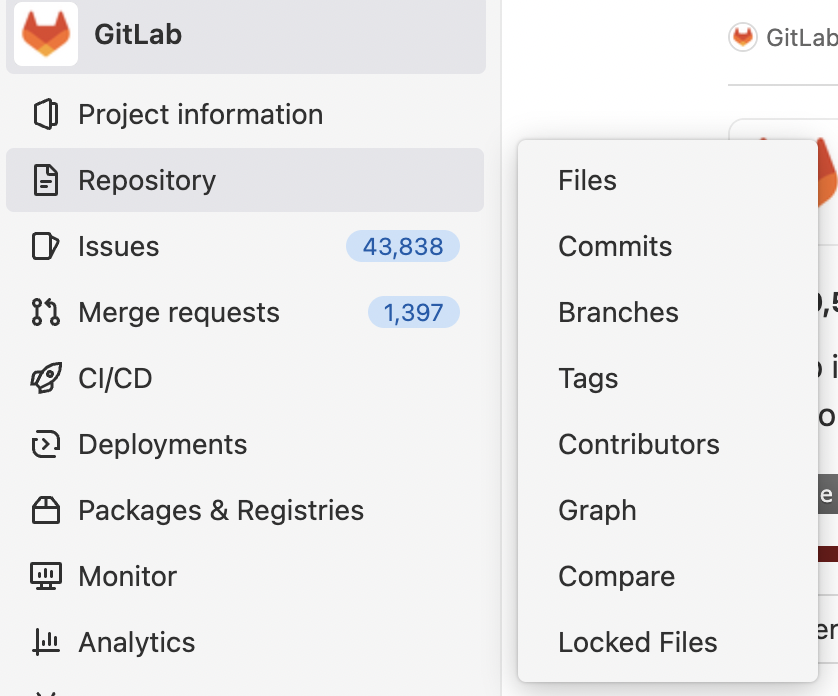This screenshot has height=696, width=838.
Task: Open Tags from the Repository flyout
Action: tap(588, 378)
